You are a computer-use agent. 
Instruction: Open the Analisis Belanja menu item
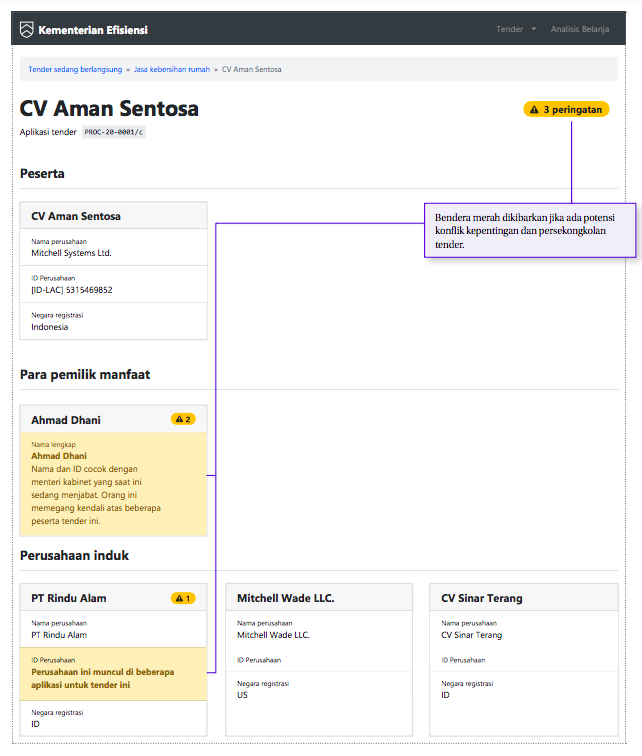click(579, 29)
